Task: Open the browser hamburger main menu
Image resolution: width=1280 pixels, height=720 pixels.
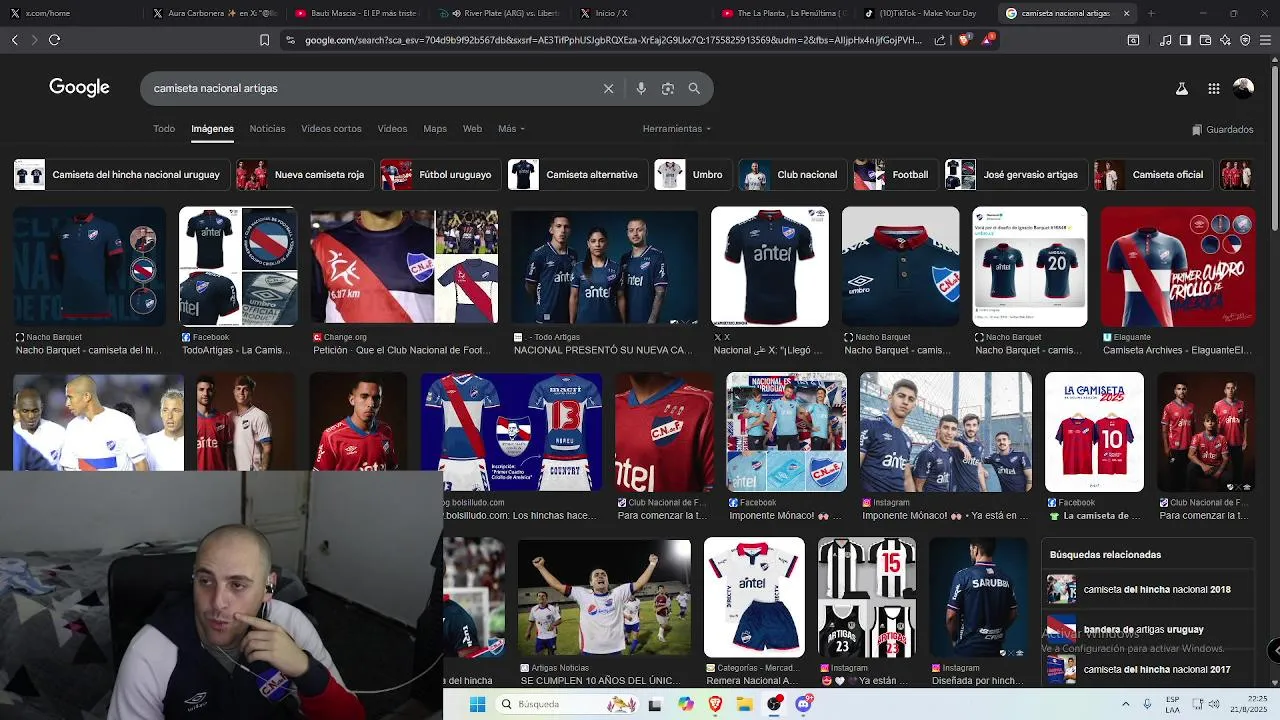Action: point(1265,40)
